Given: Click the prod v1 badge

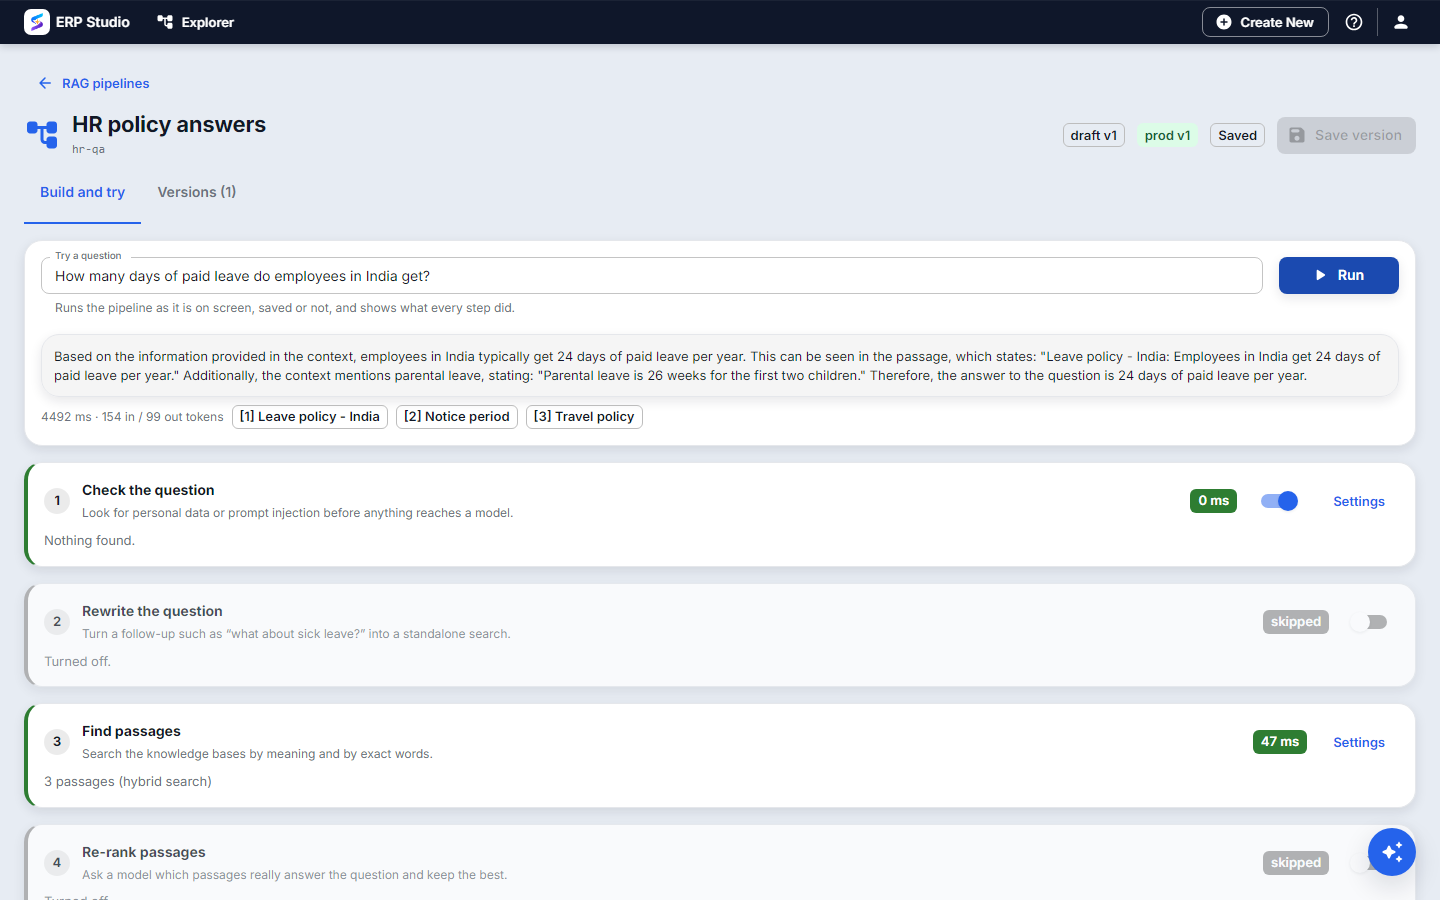Looking at the screenshot, I should pos(1168,135).
